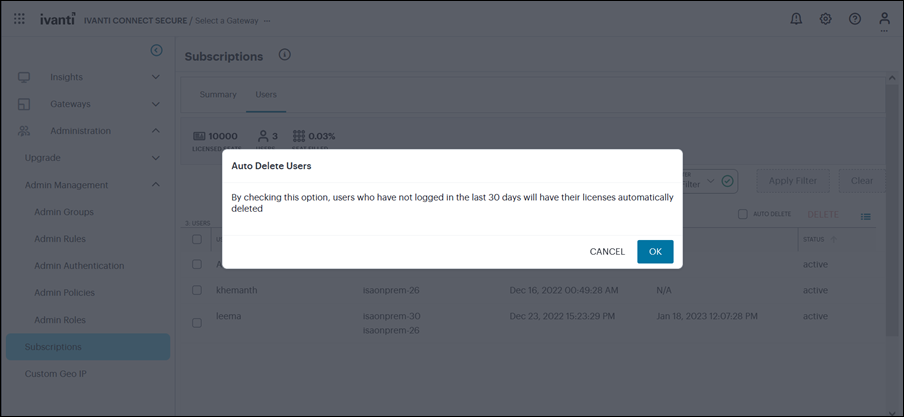The image size is (904, 417).
Task: Open the notifications bell icon
Action: point(796,19)
